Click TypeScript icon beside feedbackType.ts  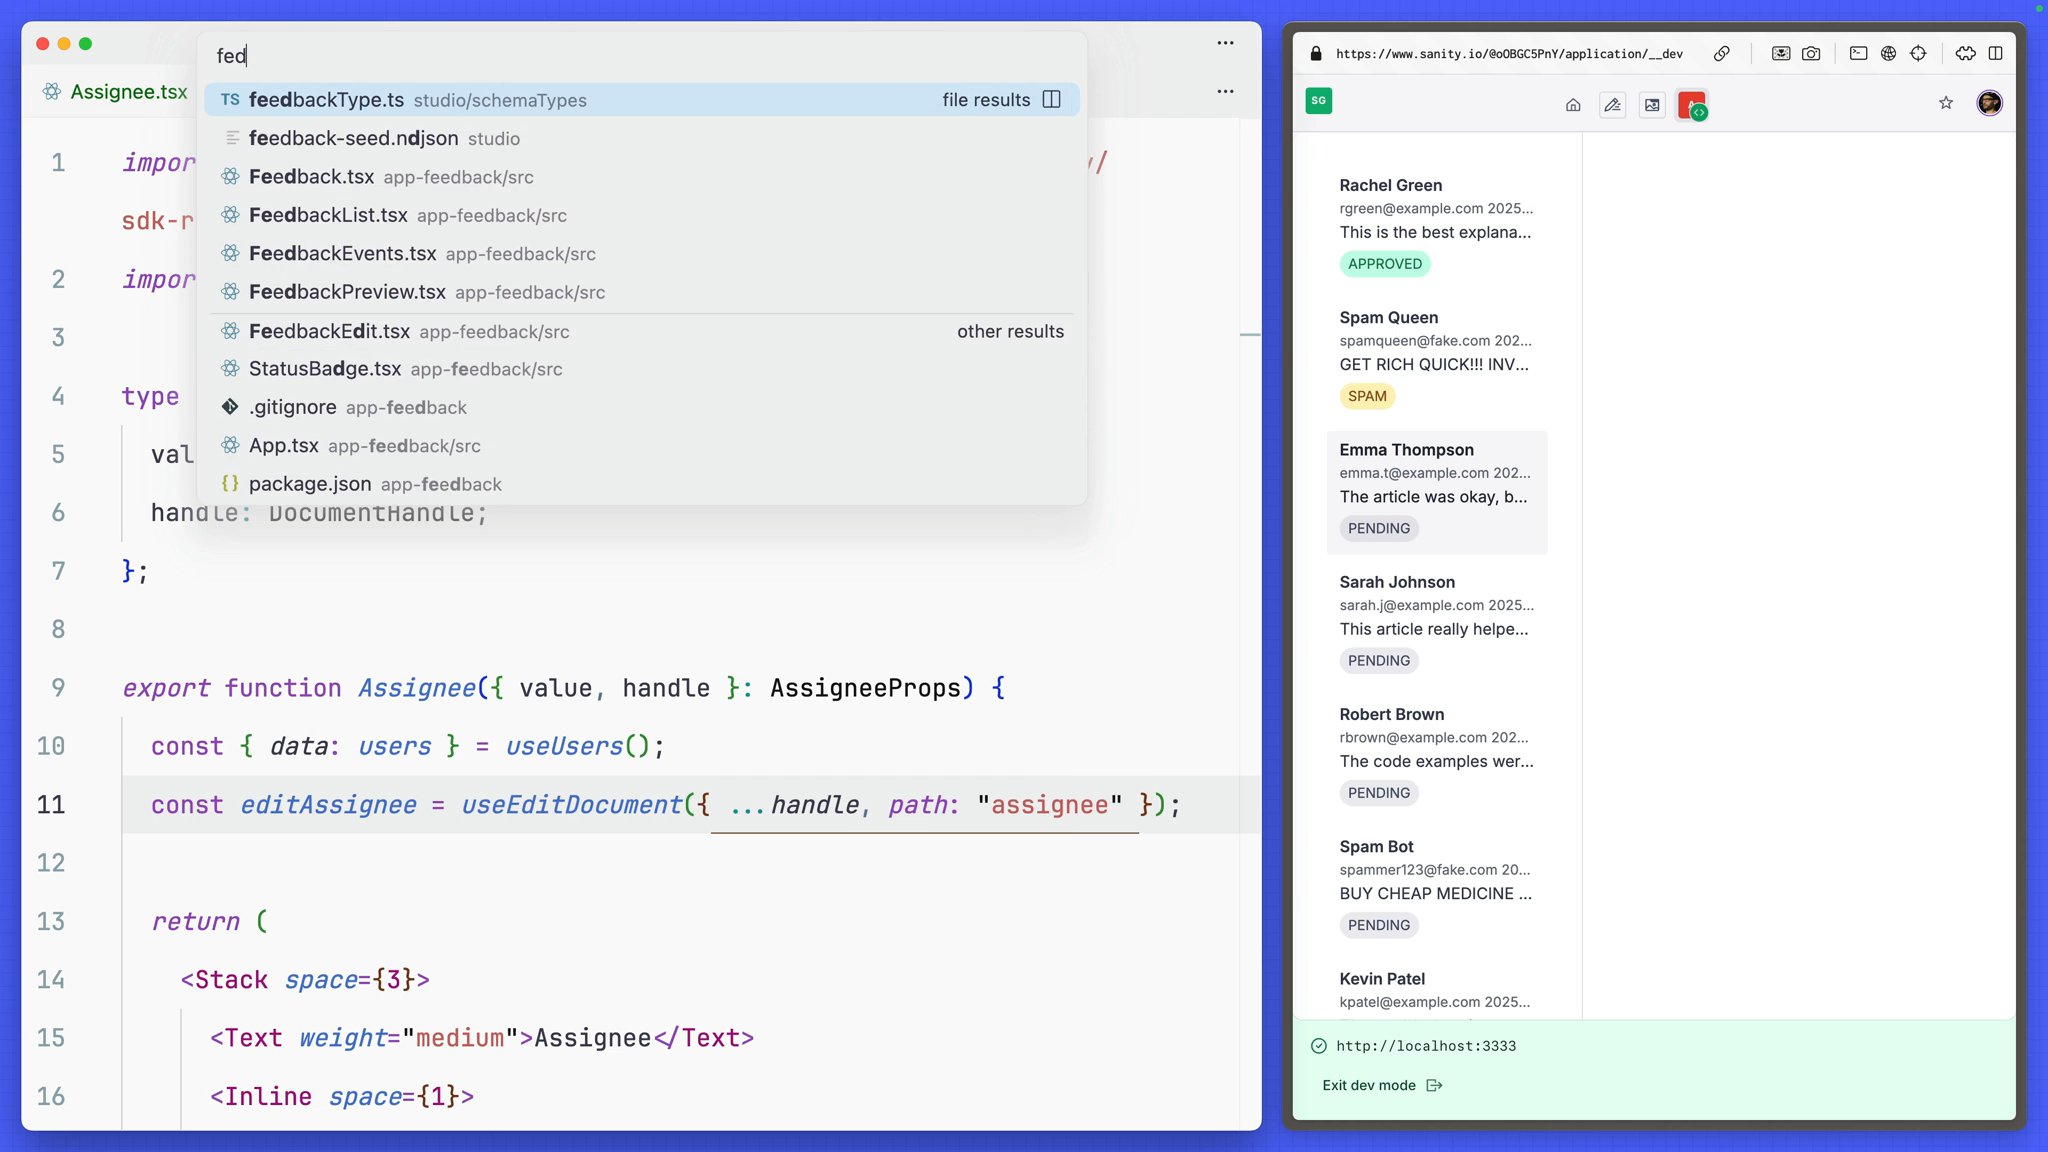[230, 100]
